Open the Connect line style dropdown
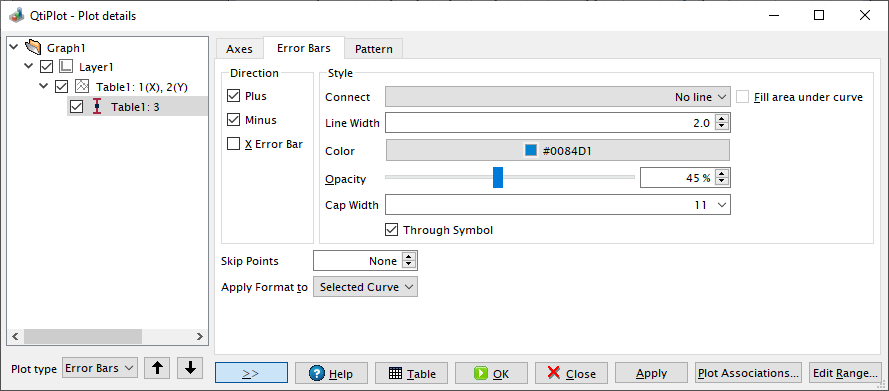 pos(557,97)
